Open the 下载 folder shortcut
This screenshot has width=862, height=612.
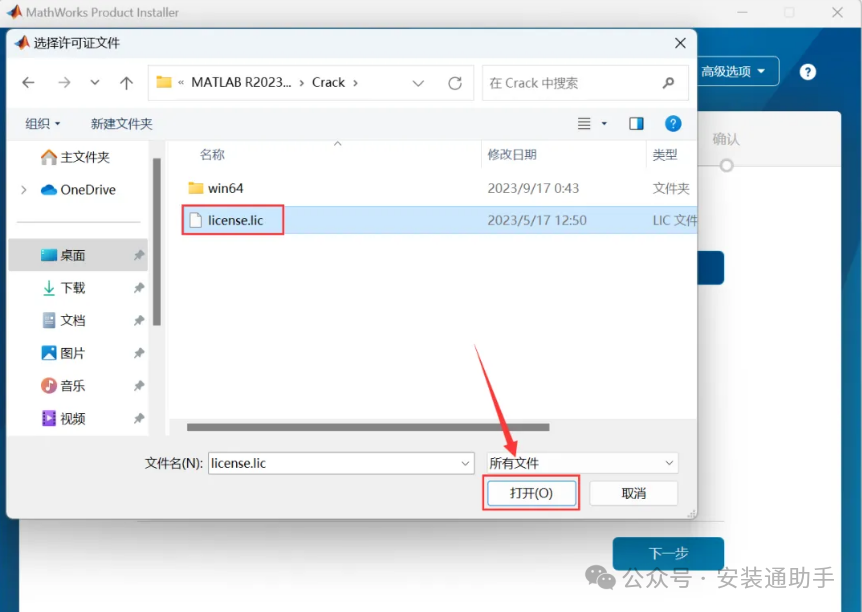click(x=64, y=288)
